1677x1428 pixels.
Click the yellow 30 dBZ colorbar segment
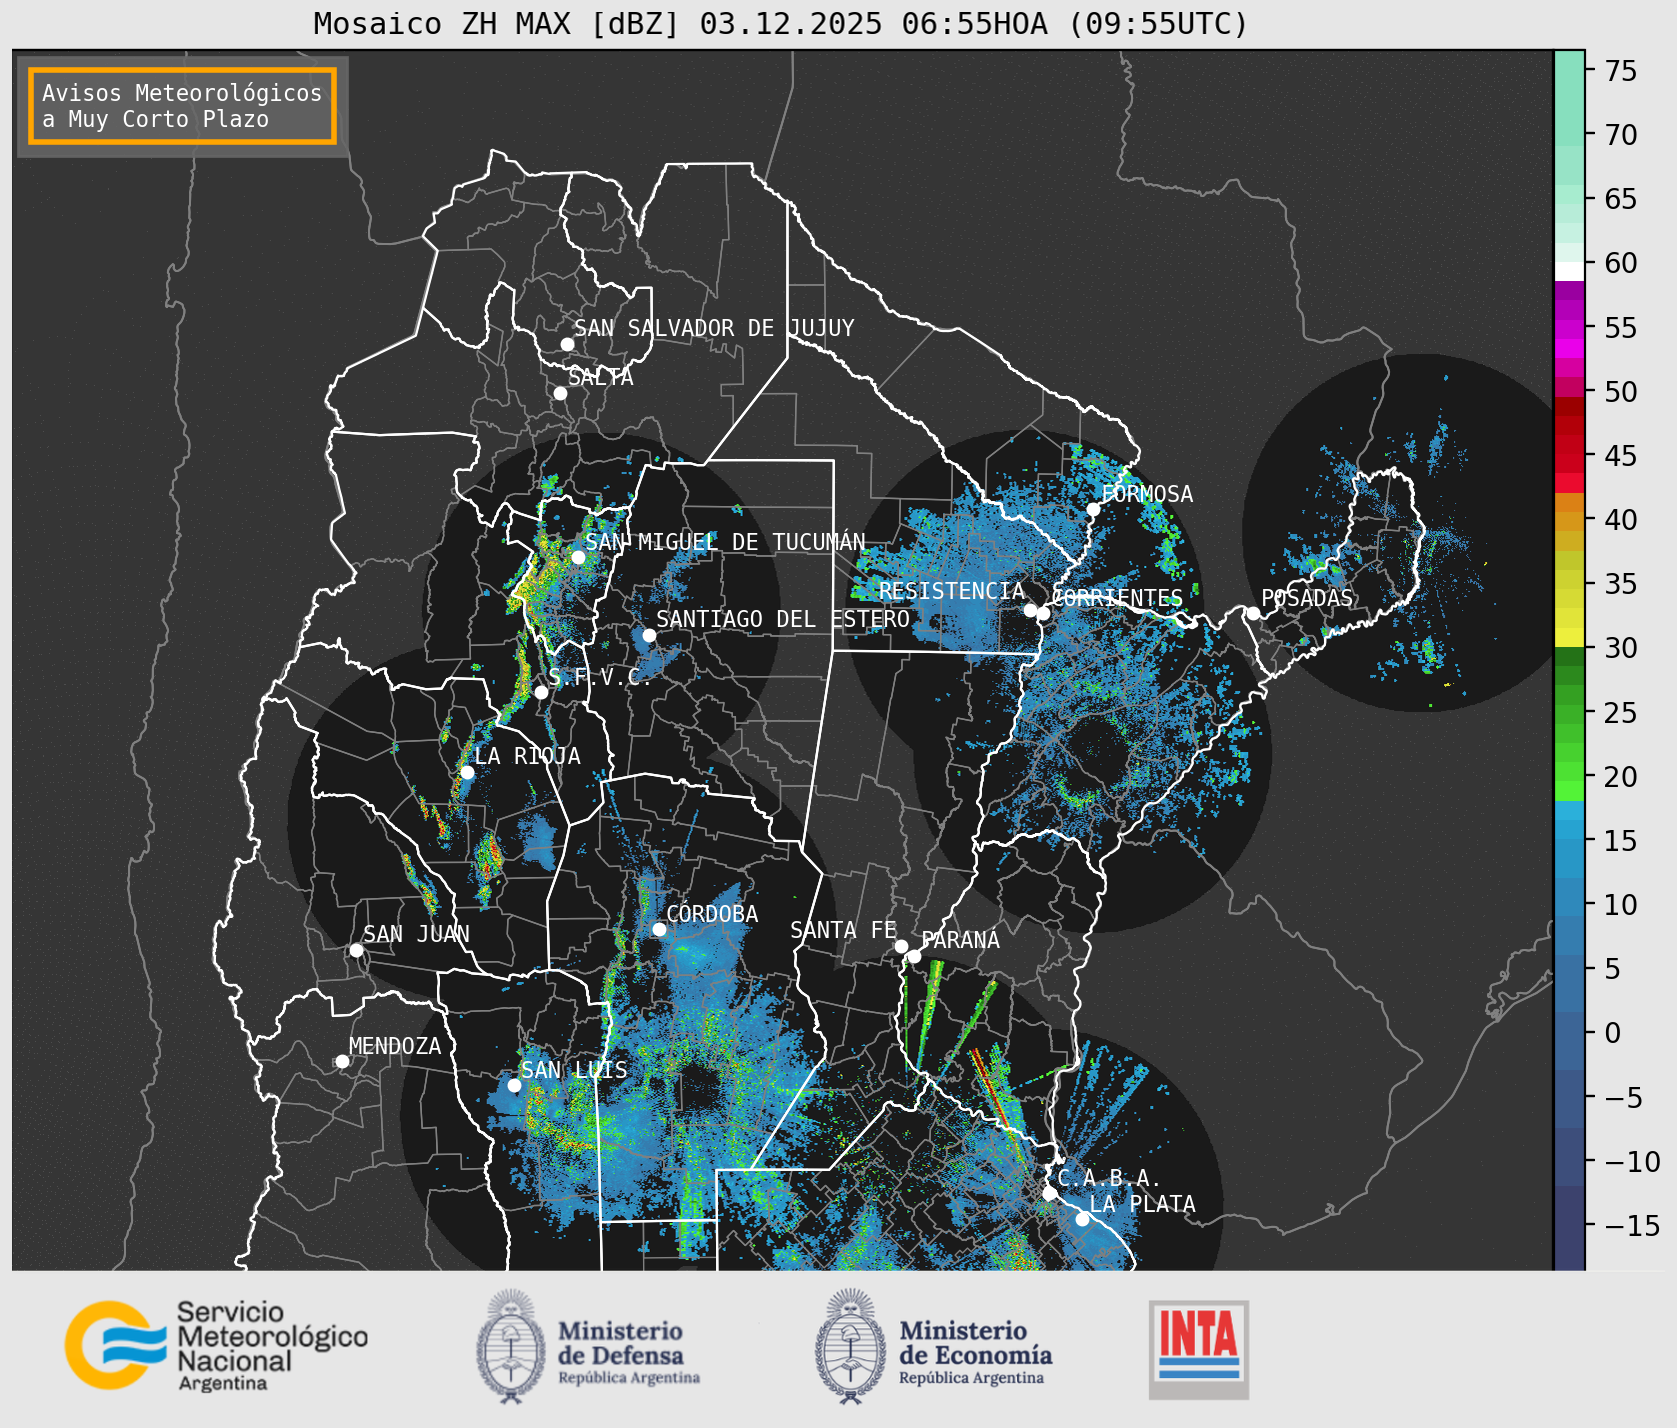point(1570,637)
